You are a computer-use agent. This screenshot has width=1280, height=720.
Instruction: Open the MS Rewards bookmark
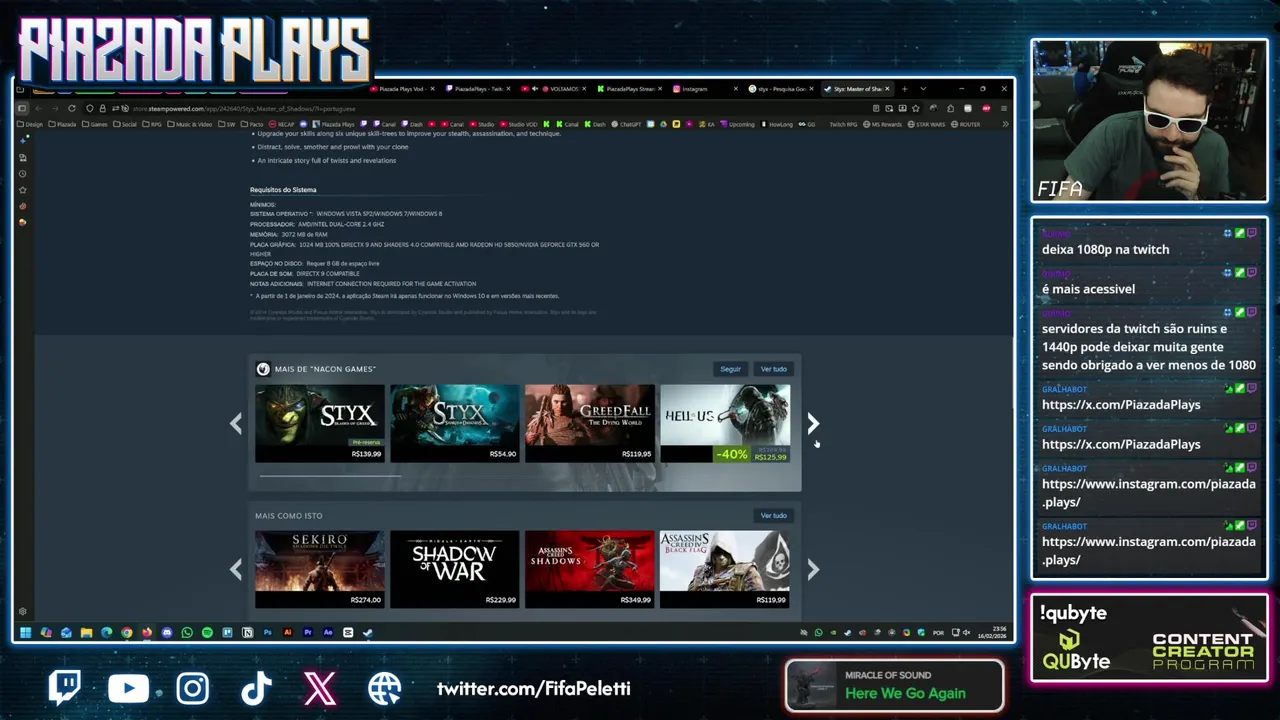pyautogui.click(x=882, y=124)
